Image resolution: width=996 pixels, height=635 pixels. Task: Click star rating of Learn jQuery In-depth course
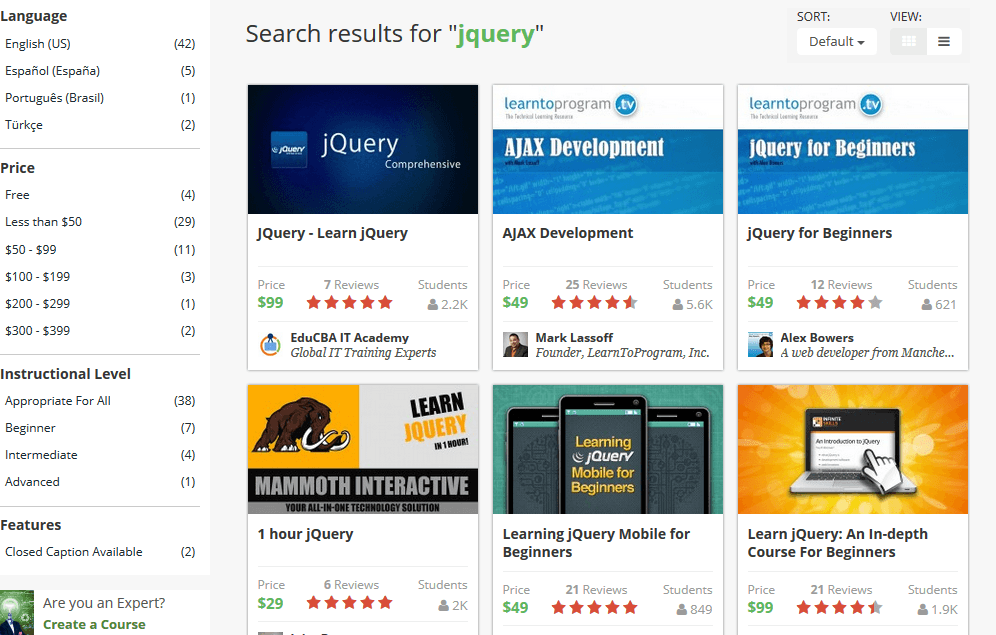coord(840,608)
